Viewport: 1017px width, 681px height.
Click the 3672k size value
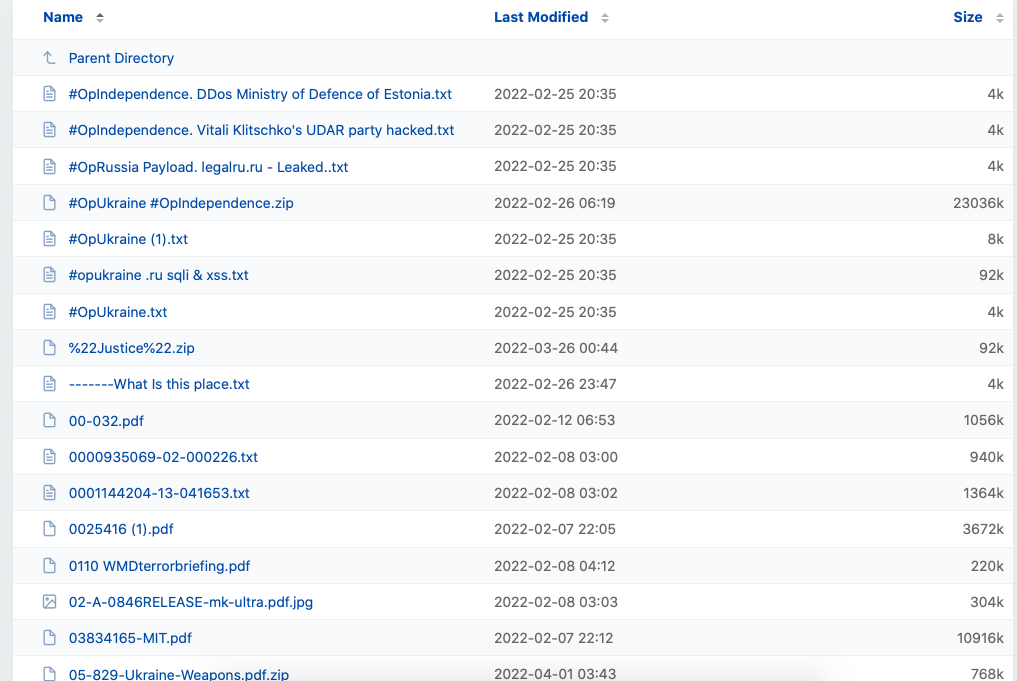983,529
